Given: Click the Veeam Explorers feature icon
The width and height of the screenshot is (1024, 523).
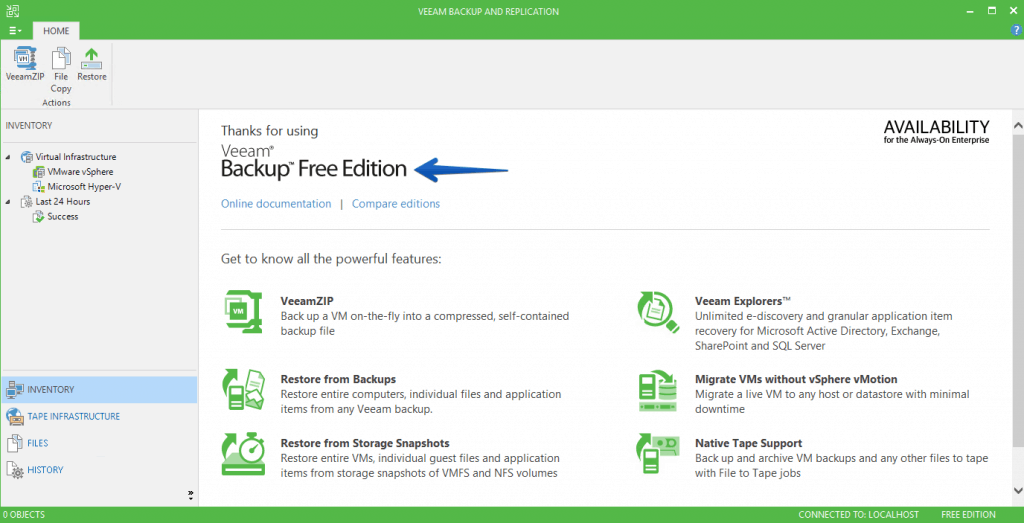Looking at the screenshot, I should 659,312.
